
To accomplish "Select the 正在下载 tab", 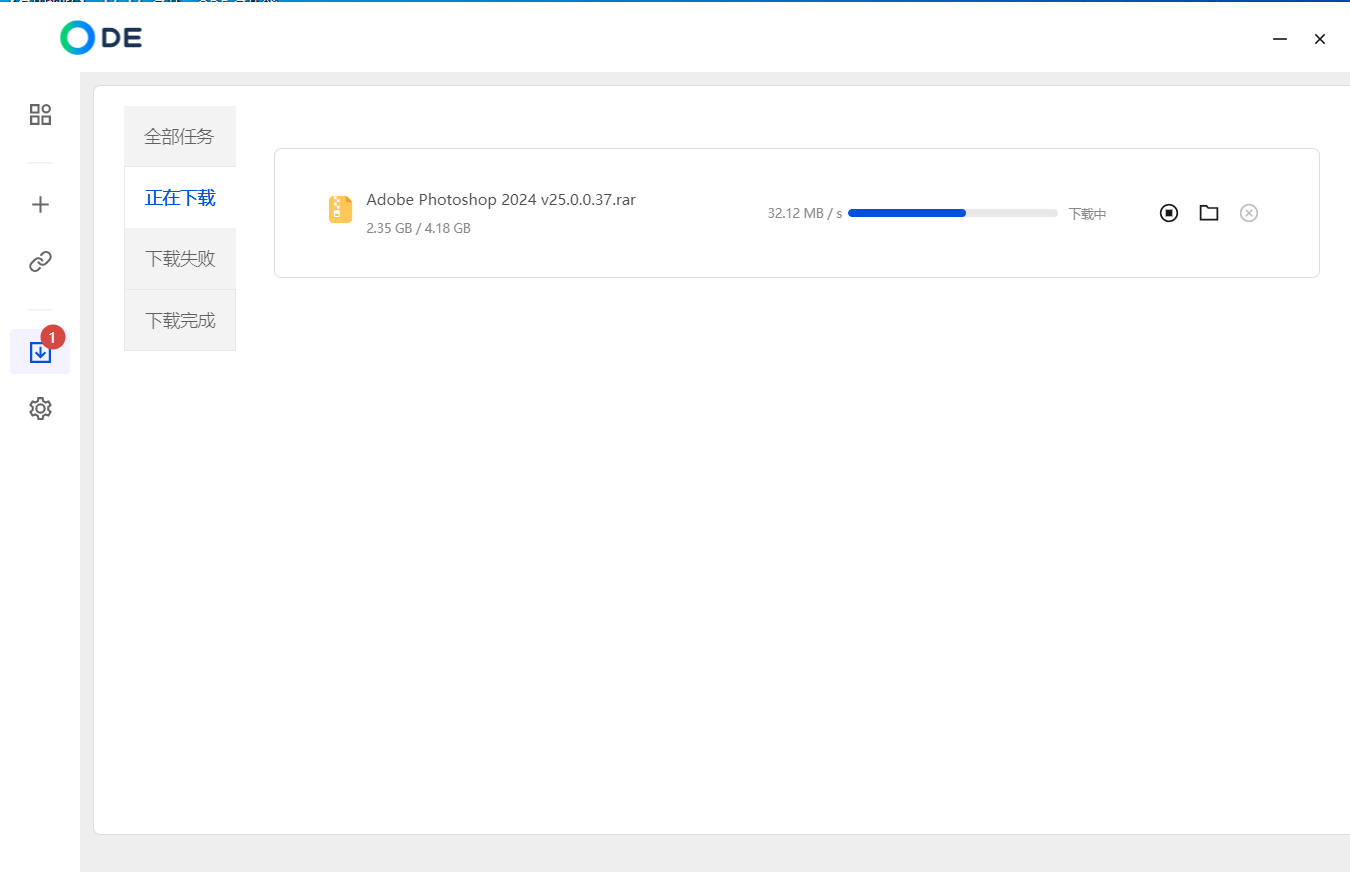I will point(180,198).
